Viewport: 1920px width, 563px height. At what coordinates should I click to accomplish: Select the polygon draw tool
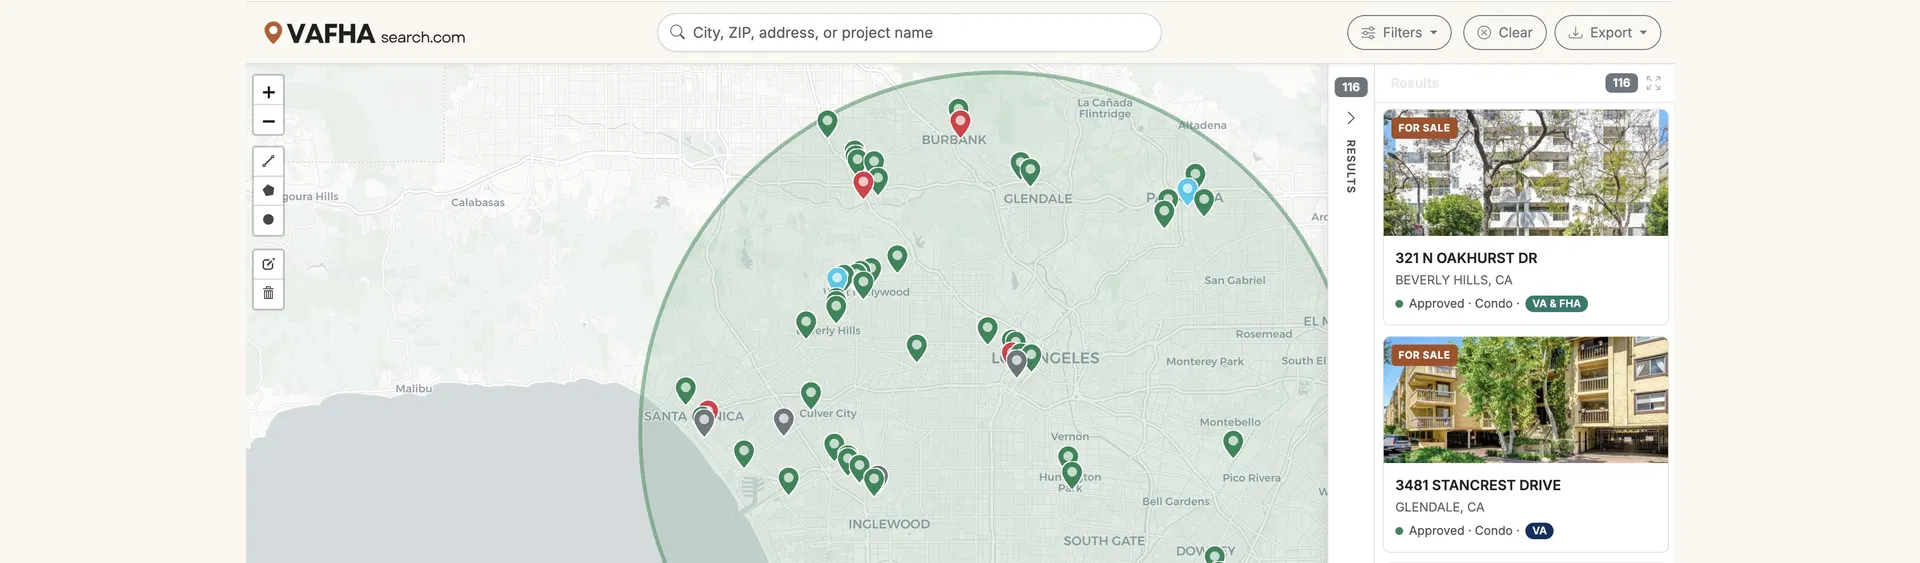click(x=268, y=190)
